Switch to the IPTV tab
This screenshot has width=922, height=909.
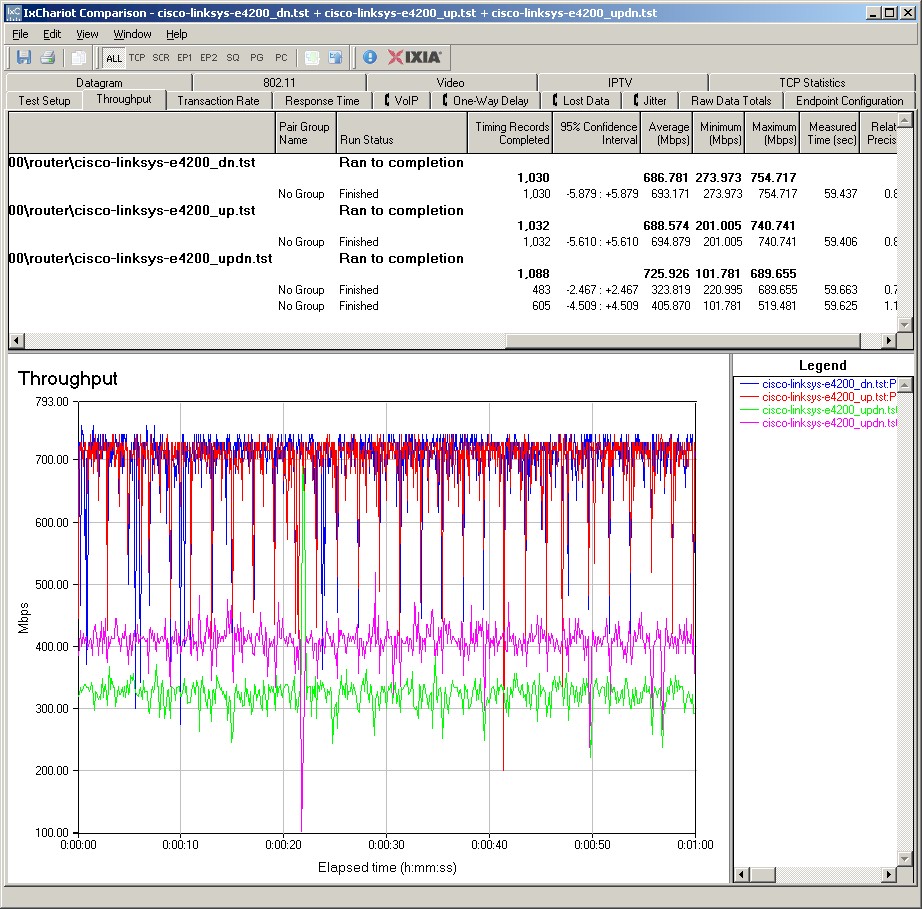click(620, 82)
